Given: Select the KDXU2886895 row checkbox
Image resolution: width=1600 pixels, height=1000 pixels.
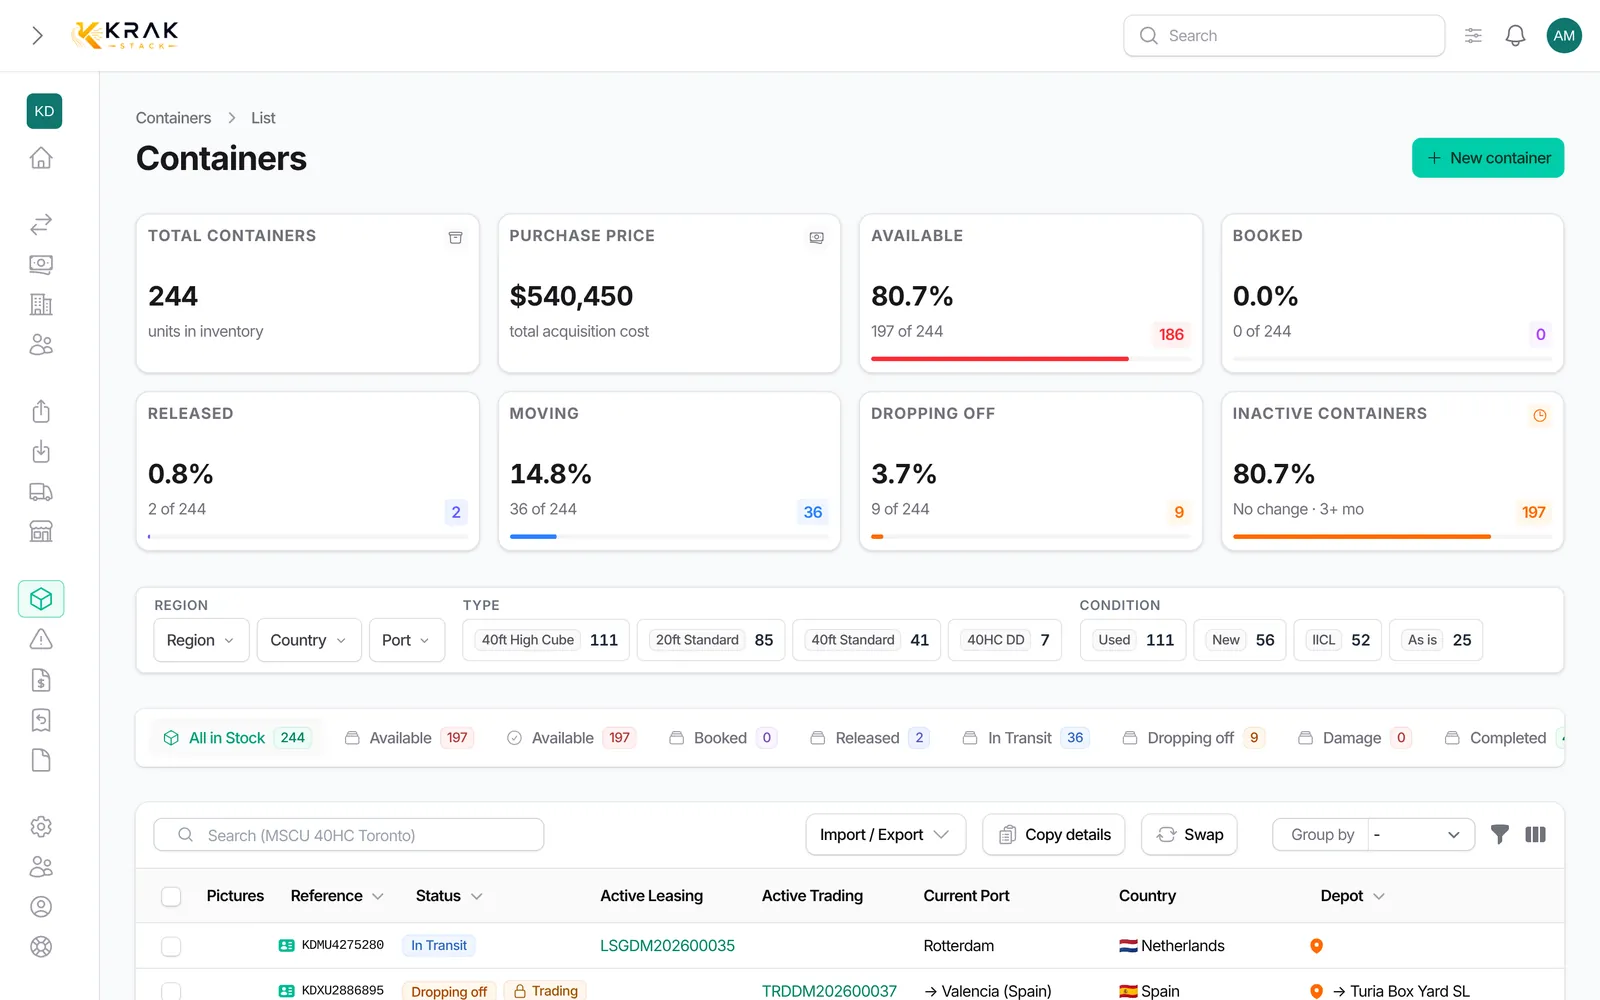Looking at the screenshot, I should (x=171, y=991).
